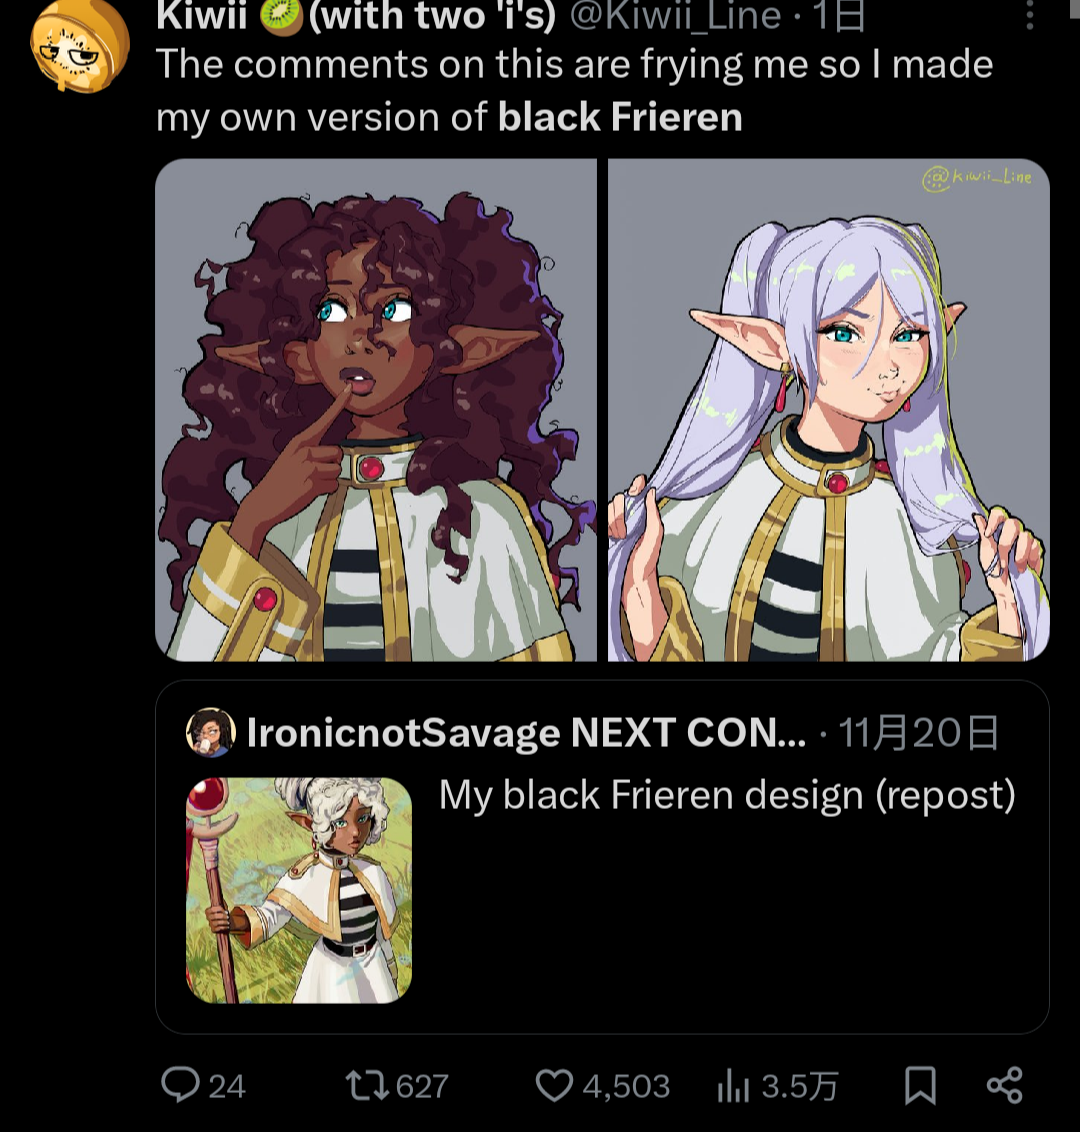Open view analytics bar chart icon
Screen dimensions: 1080x1132
tap(733, 1086)
